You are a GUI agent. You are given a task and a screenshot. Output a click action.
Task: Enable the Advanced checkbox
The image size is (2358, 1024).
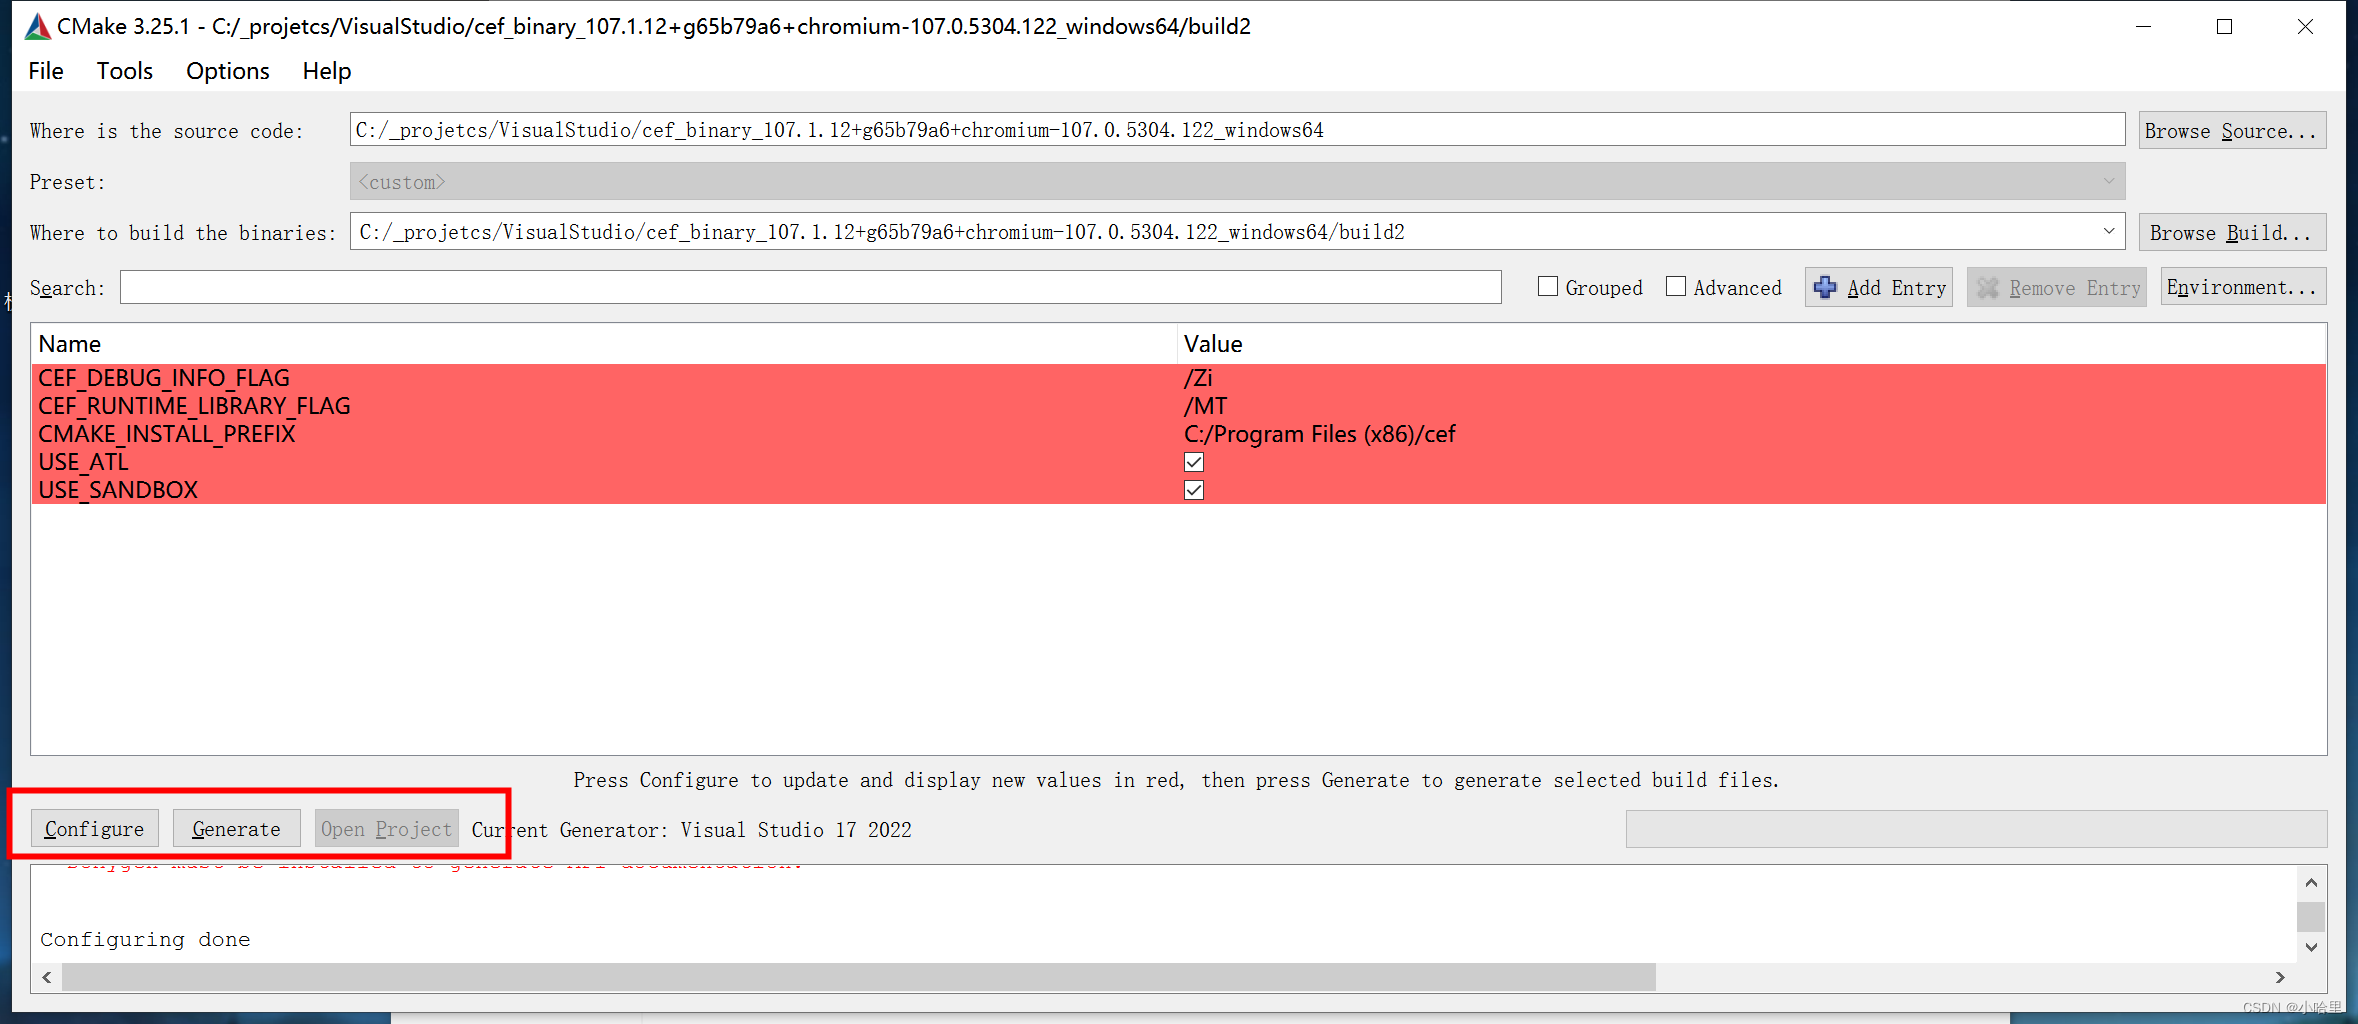1676,287
